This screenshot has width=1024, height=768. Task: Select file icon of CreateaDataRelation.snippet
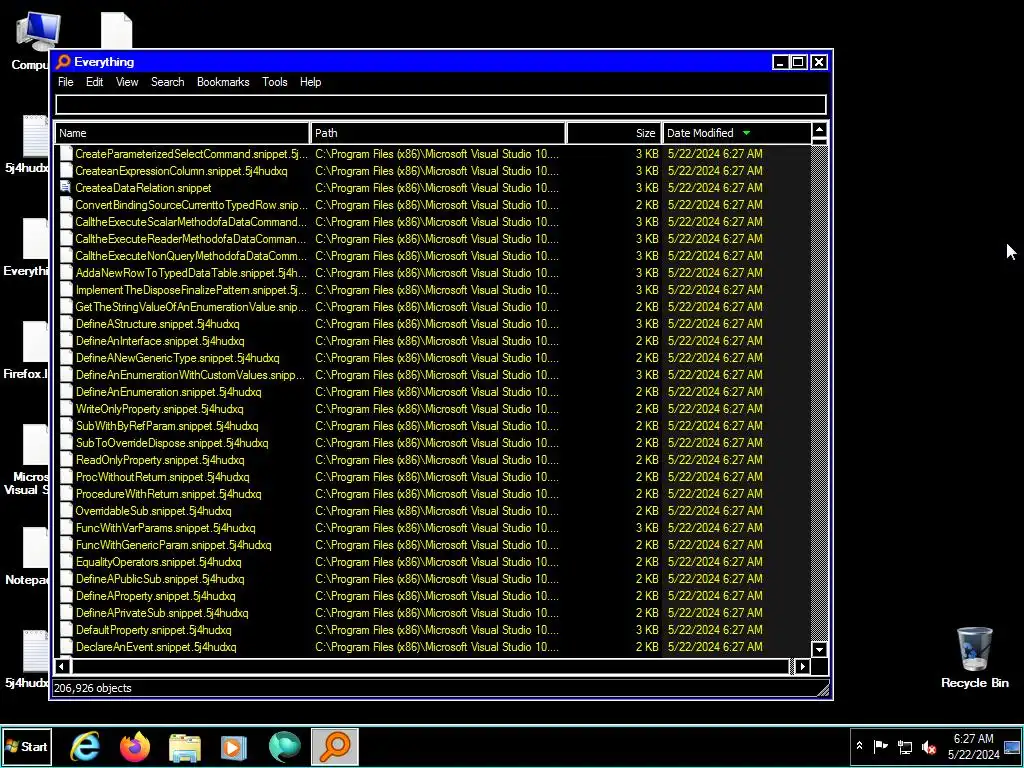click(x=65, y=187)
